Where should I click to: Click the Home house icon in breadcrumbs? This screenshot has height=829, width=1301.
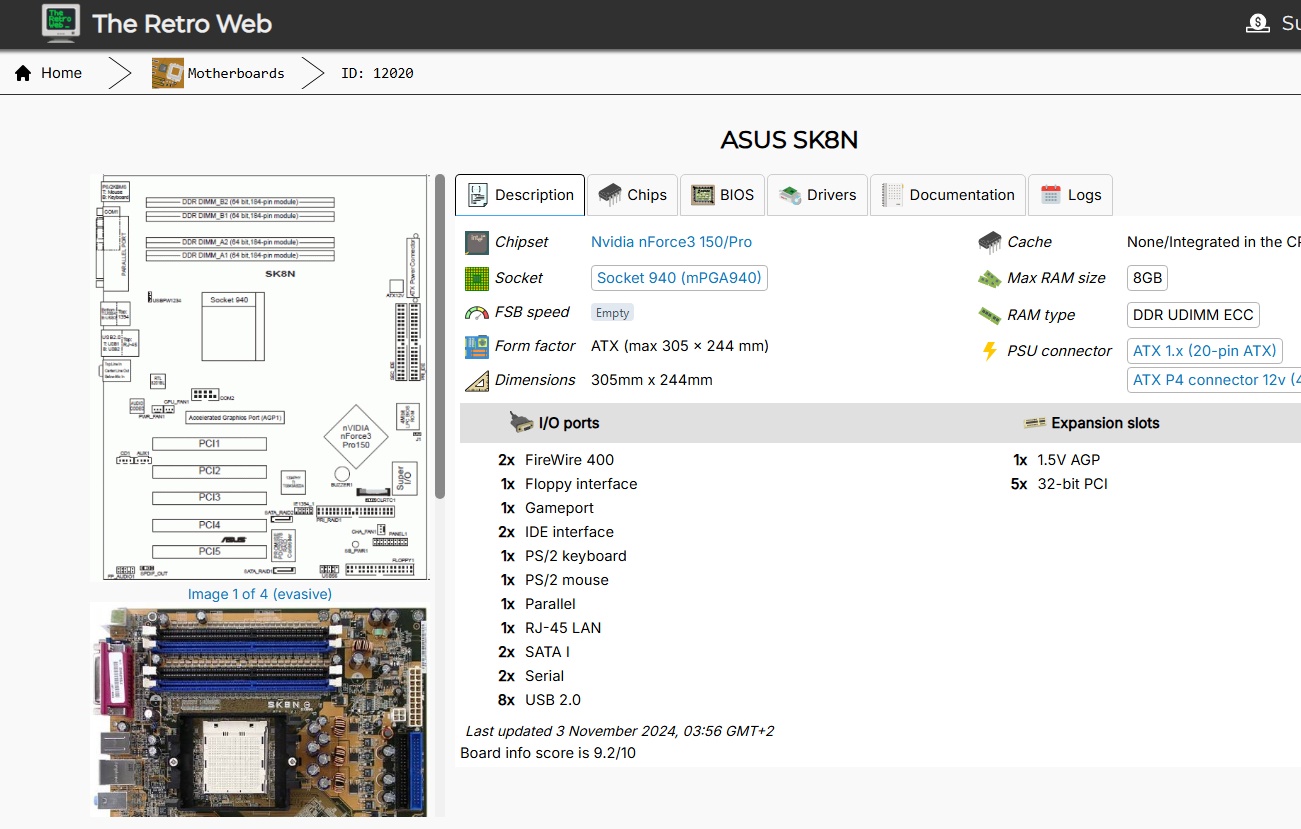(23, 73)
